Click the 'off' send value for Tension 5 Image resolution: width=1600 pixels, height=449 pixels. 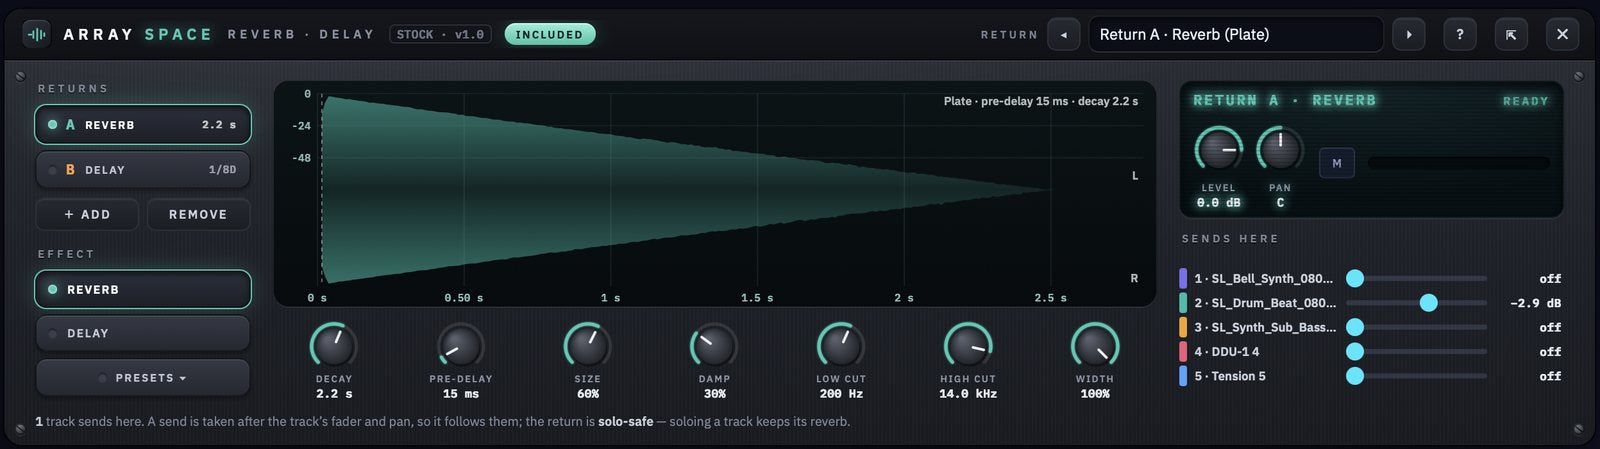pyautogui.click(x=1550, y=376)
